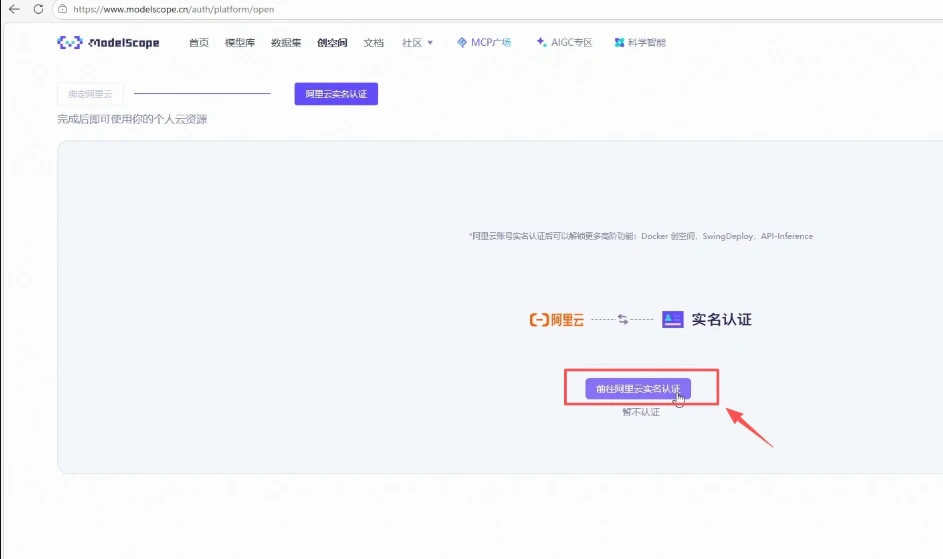
Task: Open the 创空间 nav item
Action: pos(332,43)
